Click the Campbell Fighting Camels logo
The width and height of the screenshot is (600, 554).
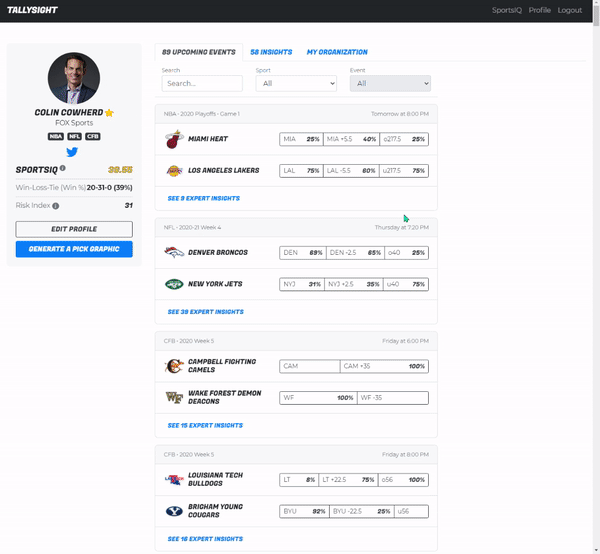tap(174, 366)
